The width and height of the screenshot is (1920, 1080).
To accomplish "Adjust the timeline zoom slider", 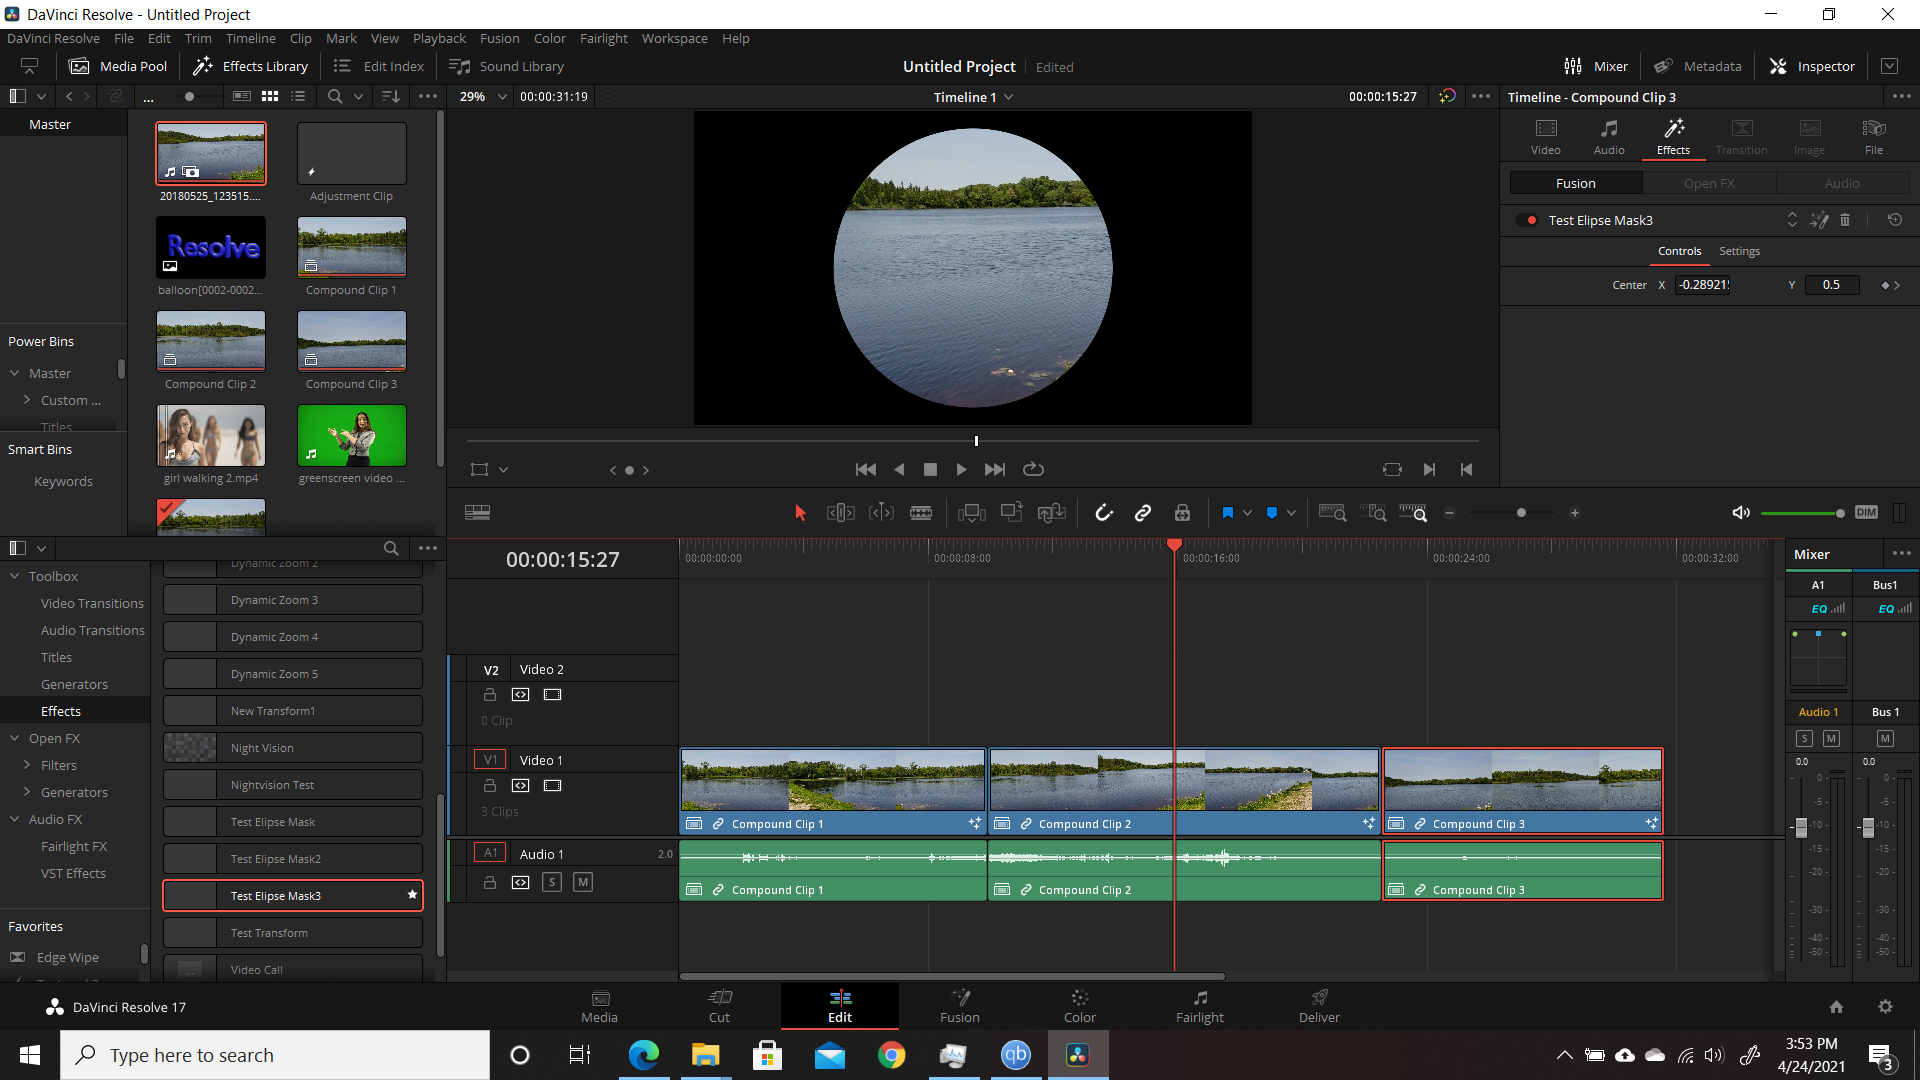I will click(1521, 513).
